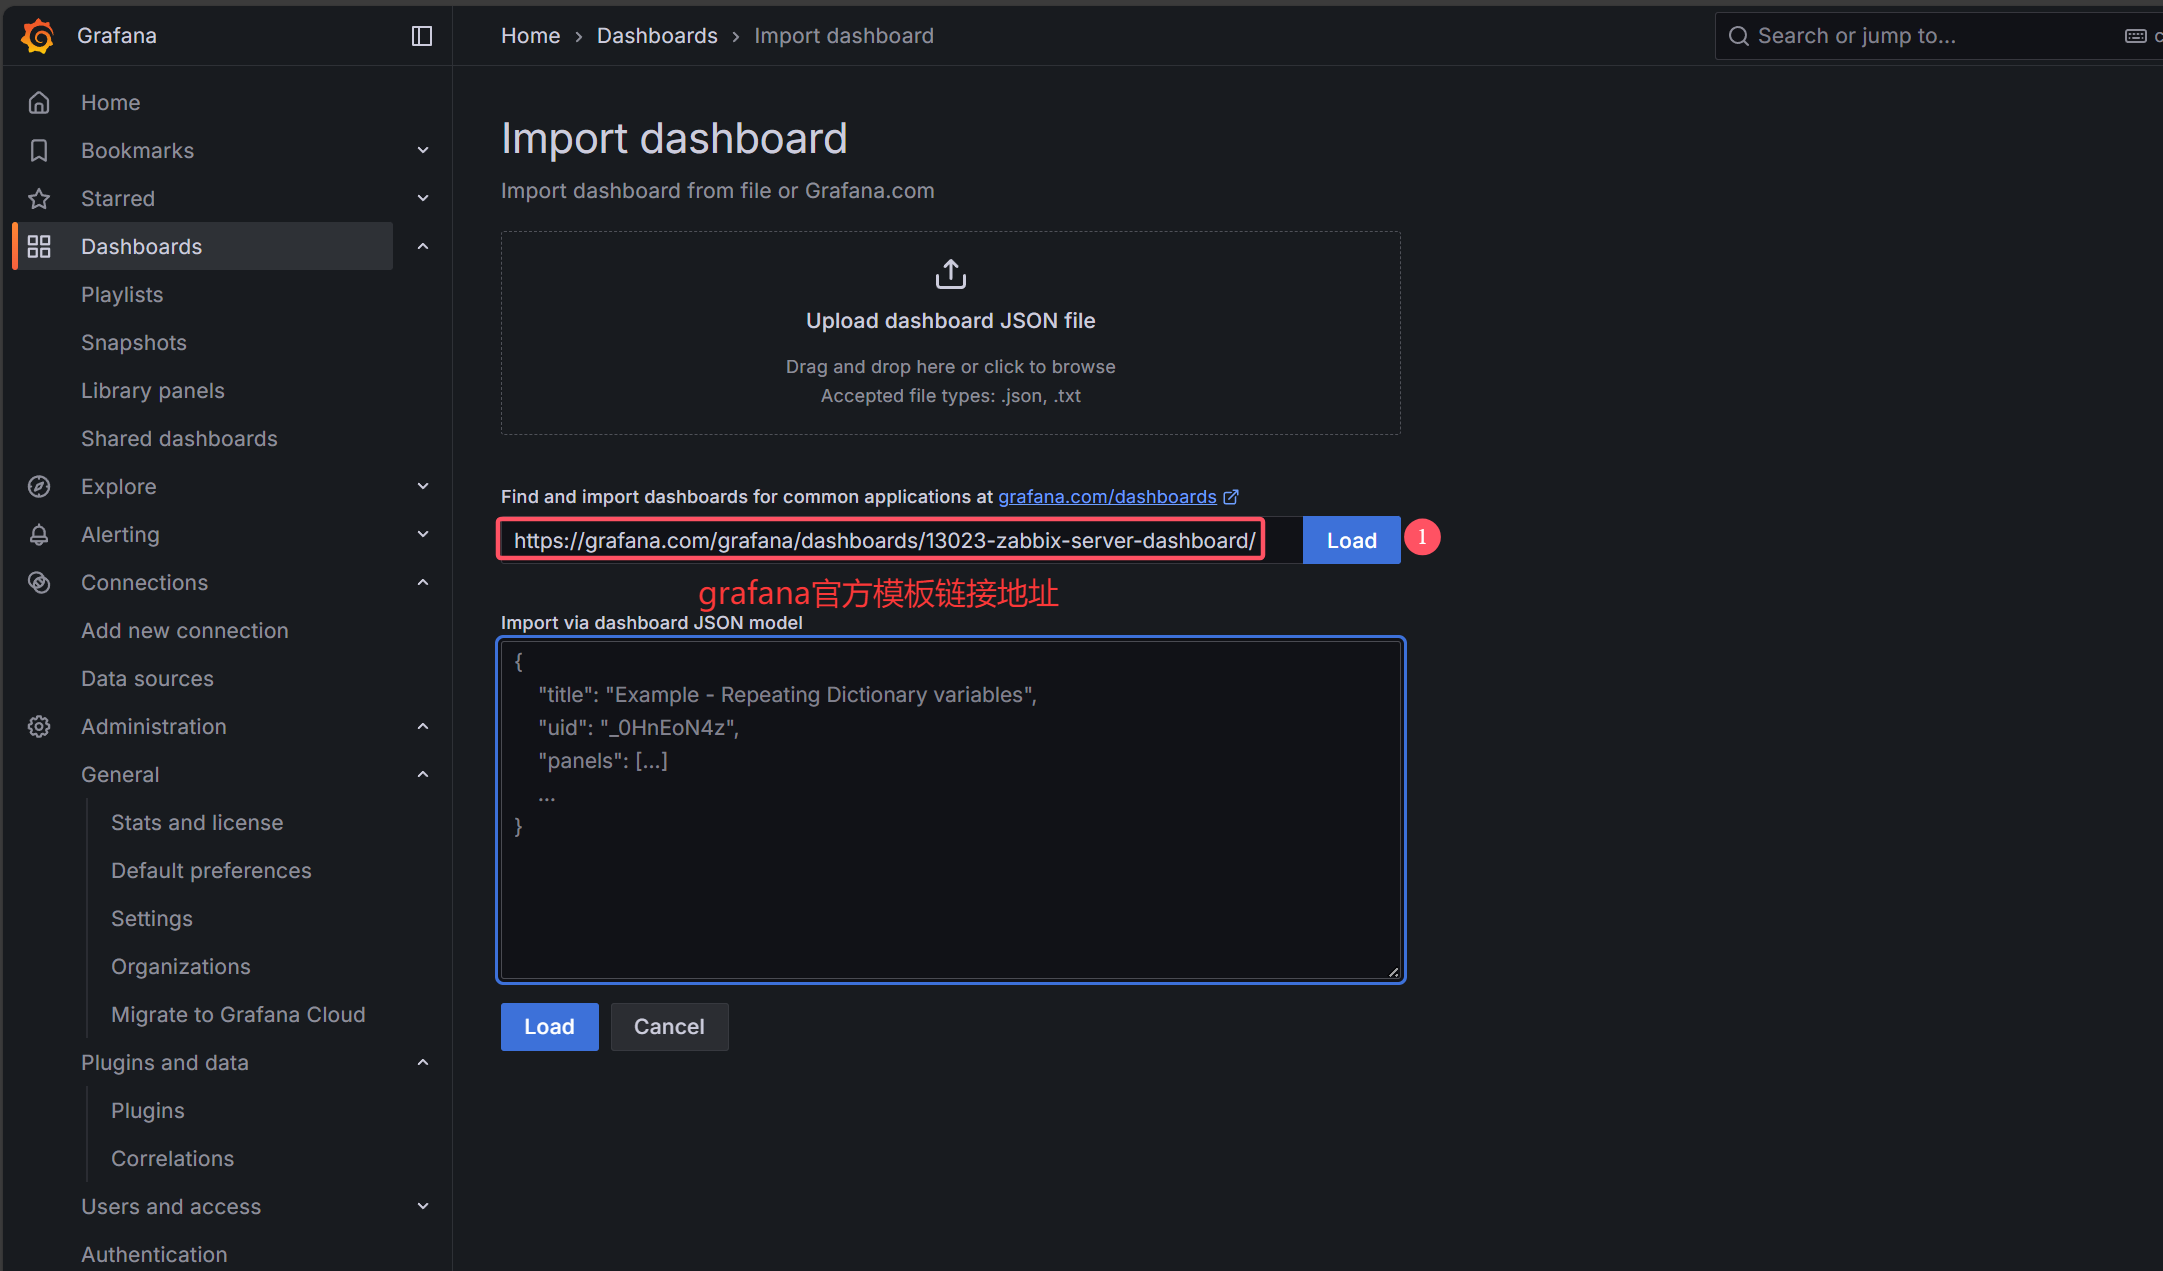The width and height of the screenshot is (2163, 1271).
Task: Collapse the Administration section chevron
Action: pos(423,727)
